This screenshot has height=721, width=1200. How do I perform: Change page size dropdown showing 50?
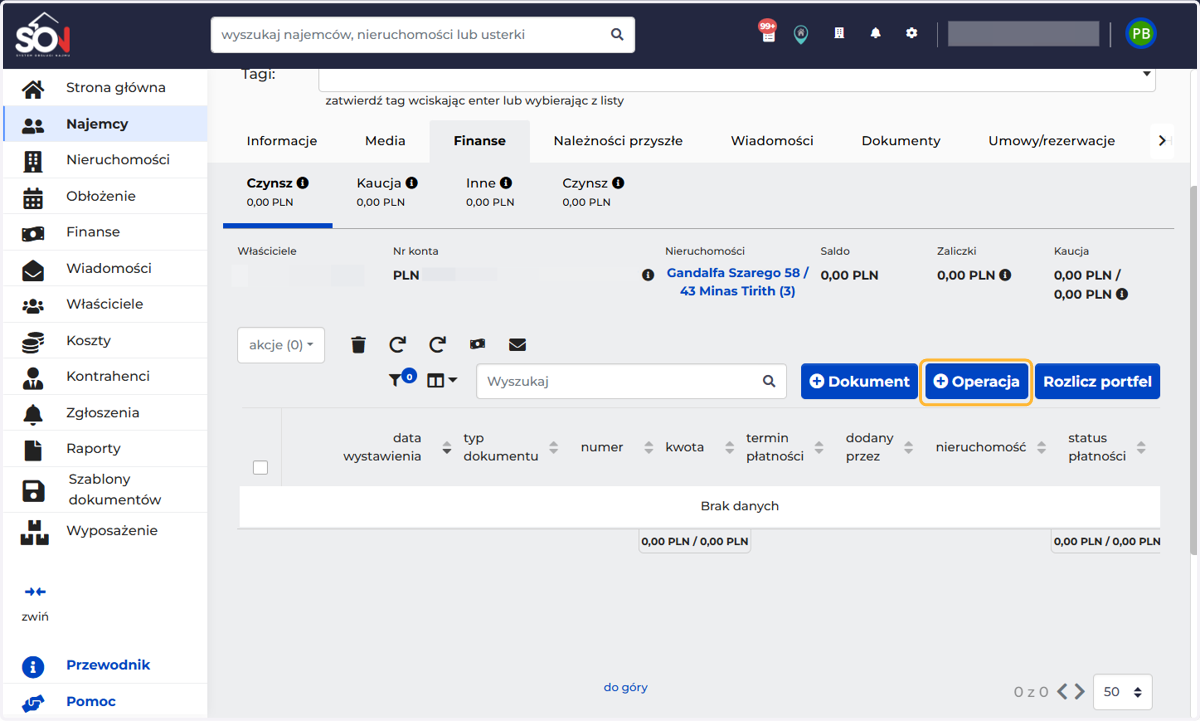[x=1123, y=692]
